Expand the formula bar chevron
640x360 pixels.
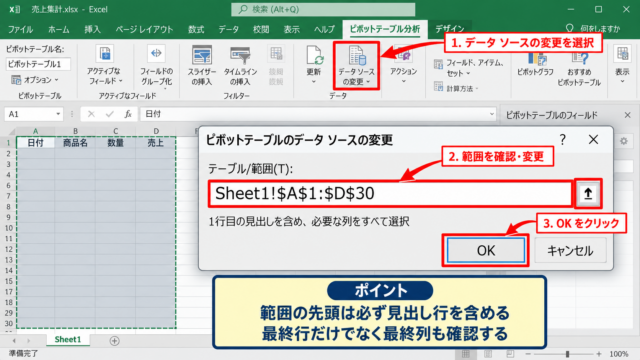coord(492,114)
